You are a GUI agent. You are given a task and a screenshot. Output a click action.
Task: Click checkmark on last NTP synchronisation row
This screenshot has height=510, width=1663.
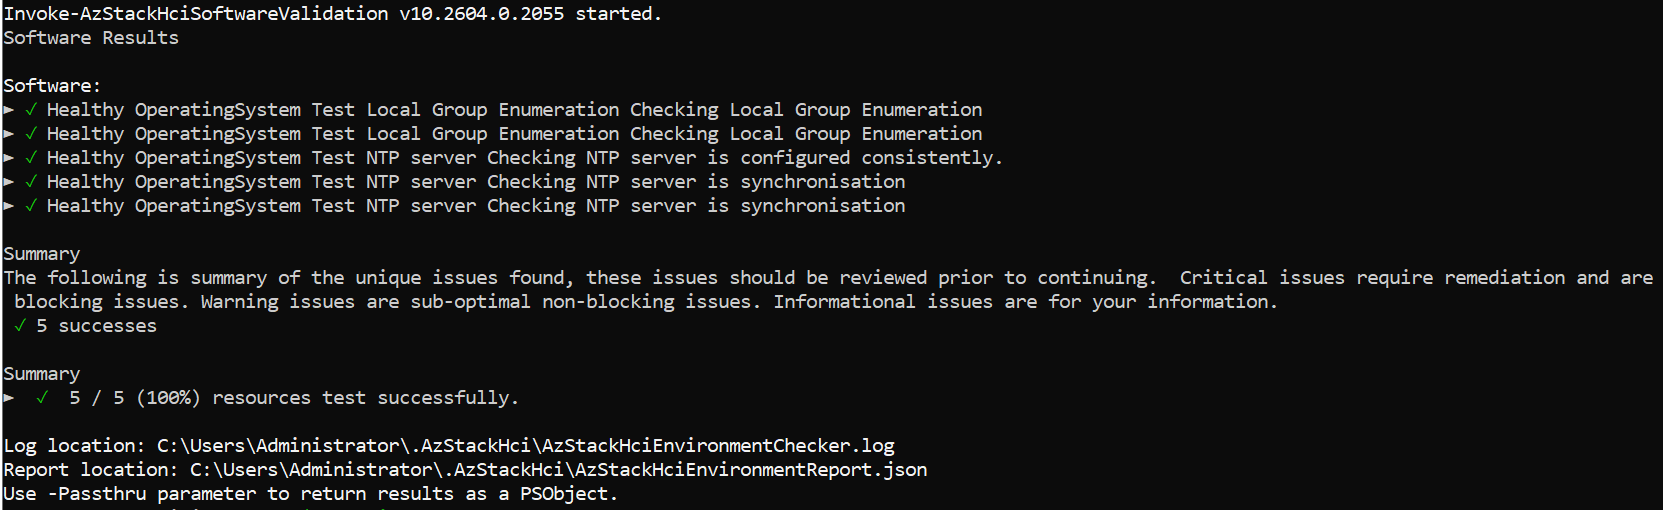[x=31, y=205]
